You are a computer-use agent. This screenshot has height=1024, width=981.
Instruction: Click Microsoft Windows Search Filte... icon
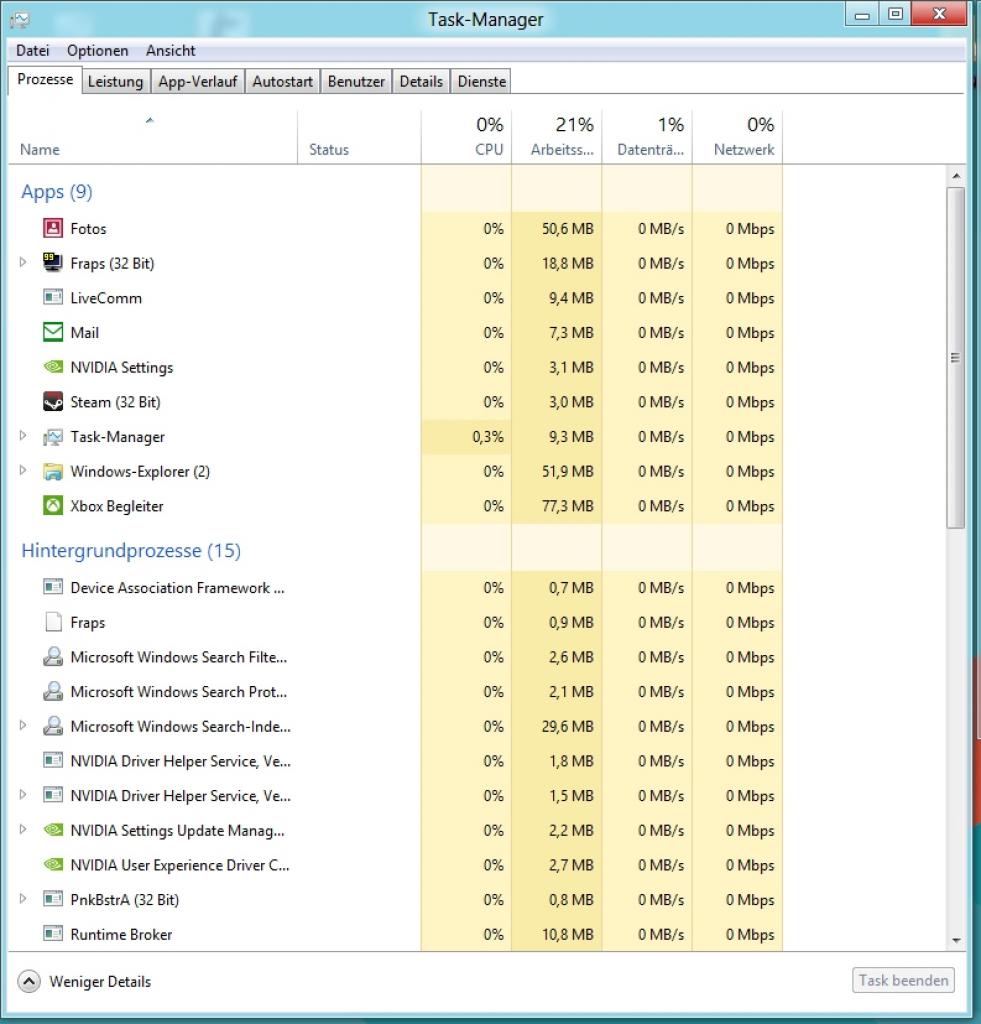pyautogui.click(x=53, y=656)
